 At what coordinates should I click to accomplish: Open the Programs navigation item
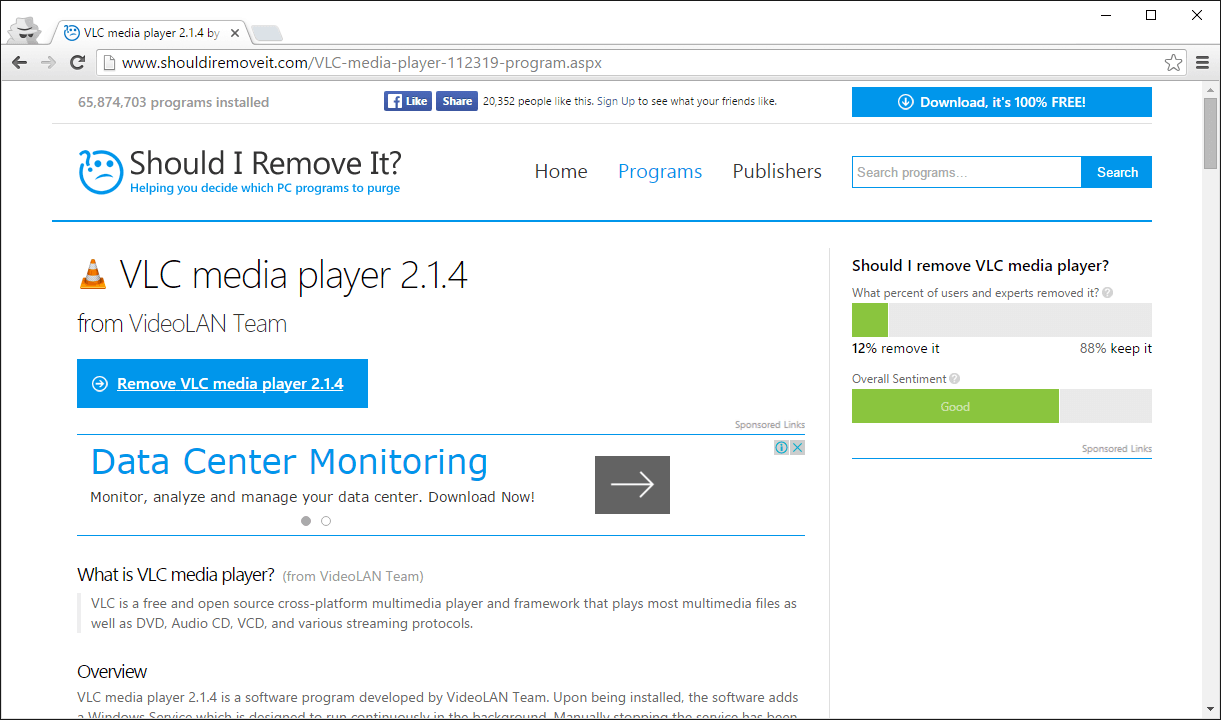coord(660,171)
